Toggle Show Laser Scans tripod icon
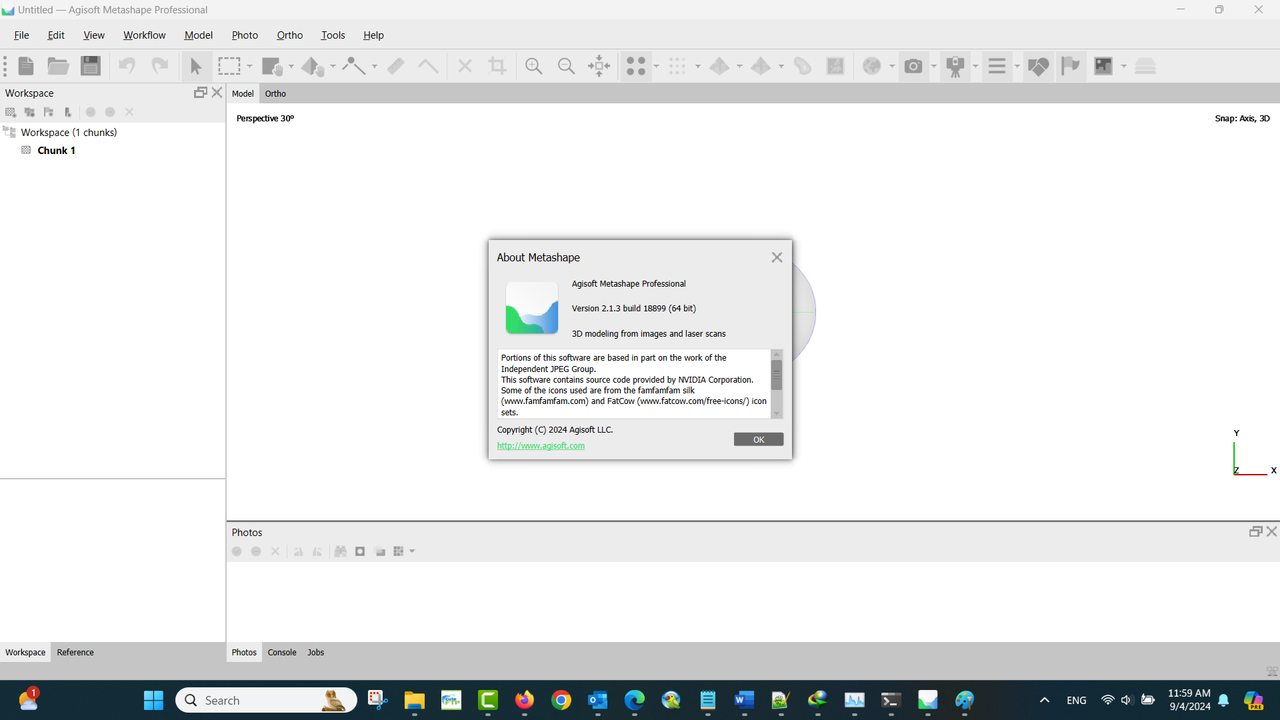 [x=955, y=66]
